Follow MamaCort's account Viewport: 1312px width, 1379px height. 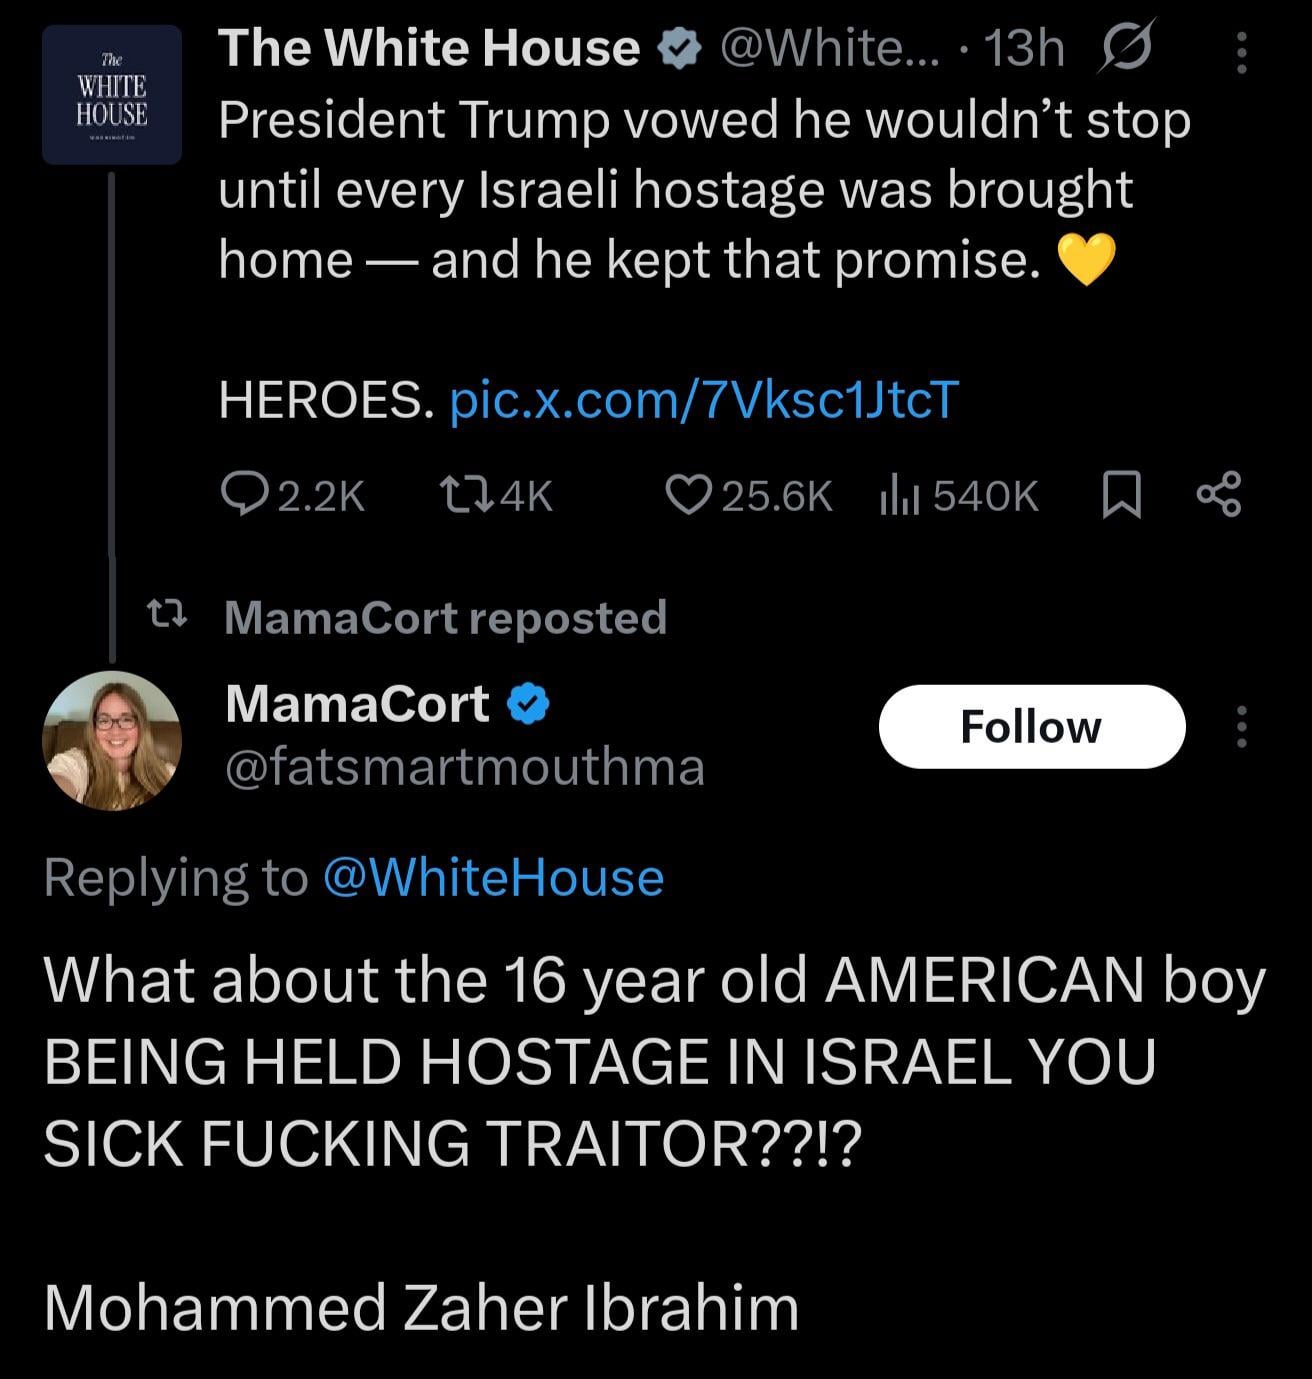pyautogui.click(x=1031, y=727)
